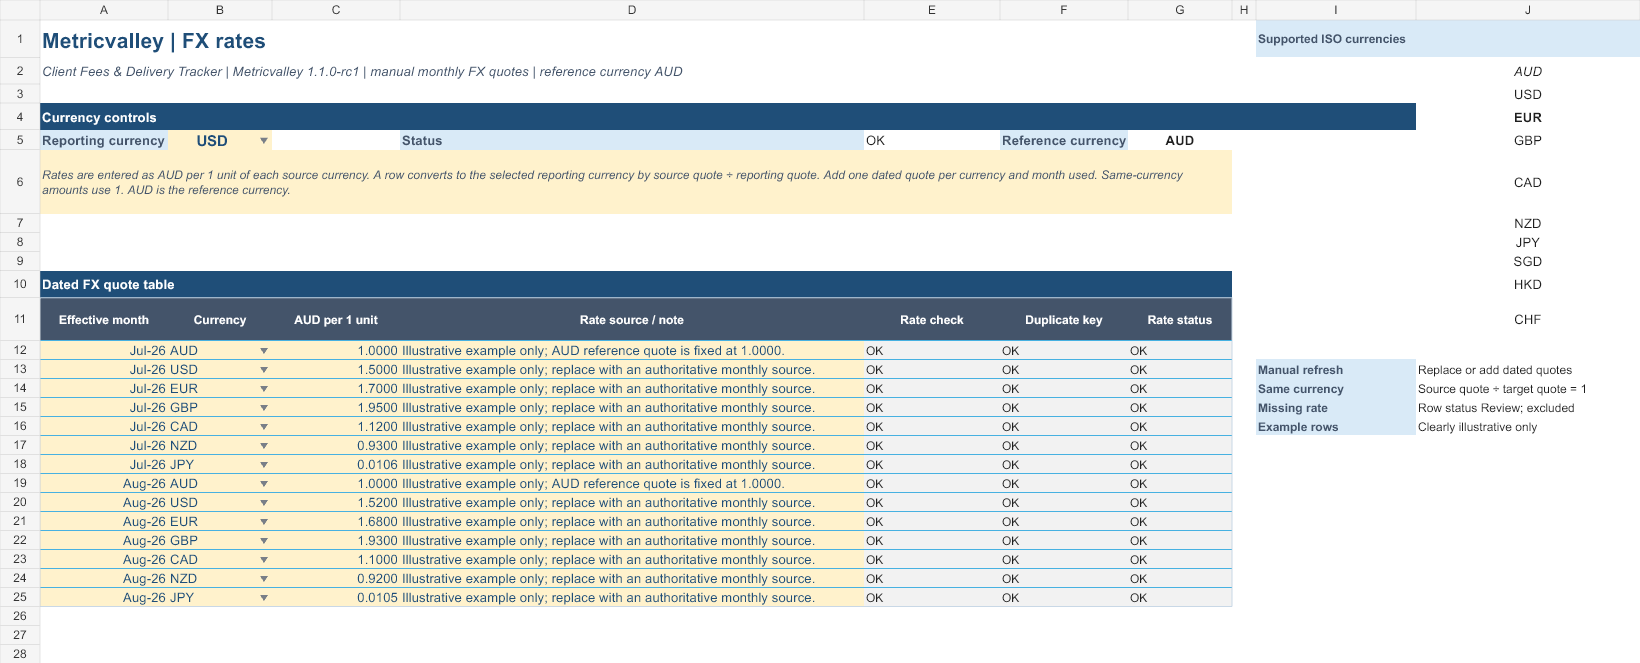The image size is (1640, 663).
Task: Click the Currency controls section header
Action: (728, 117)
